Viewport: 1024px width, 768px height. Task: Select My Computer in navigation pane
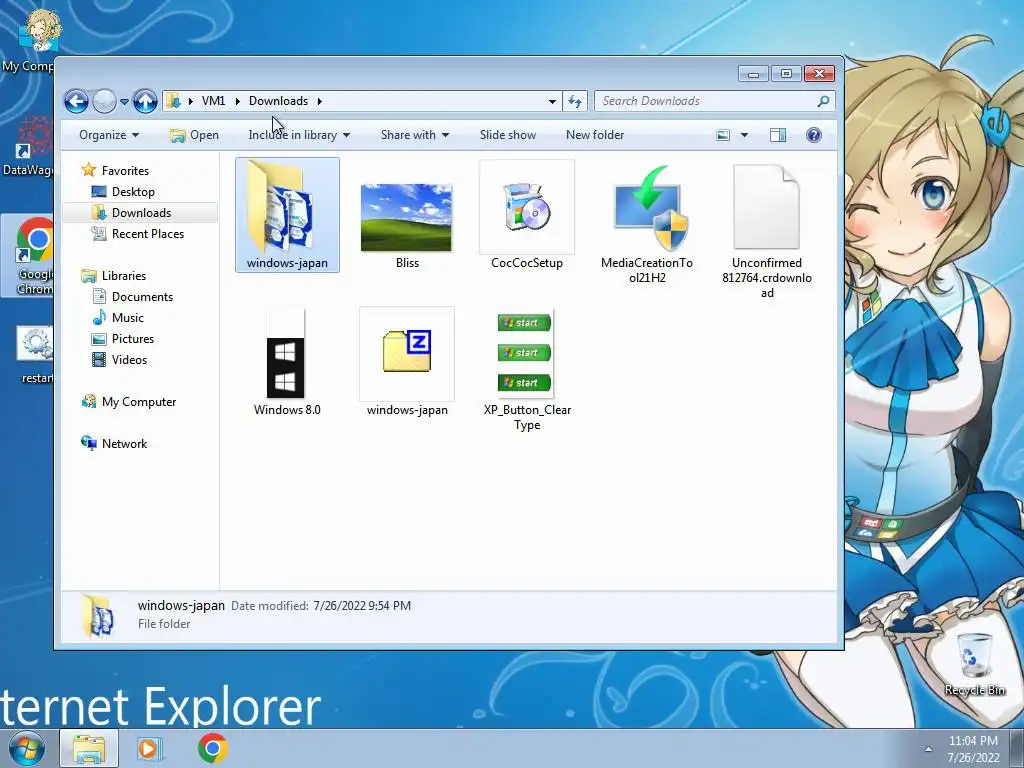129,402
